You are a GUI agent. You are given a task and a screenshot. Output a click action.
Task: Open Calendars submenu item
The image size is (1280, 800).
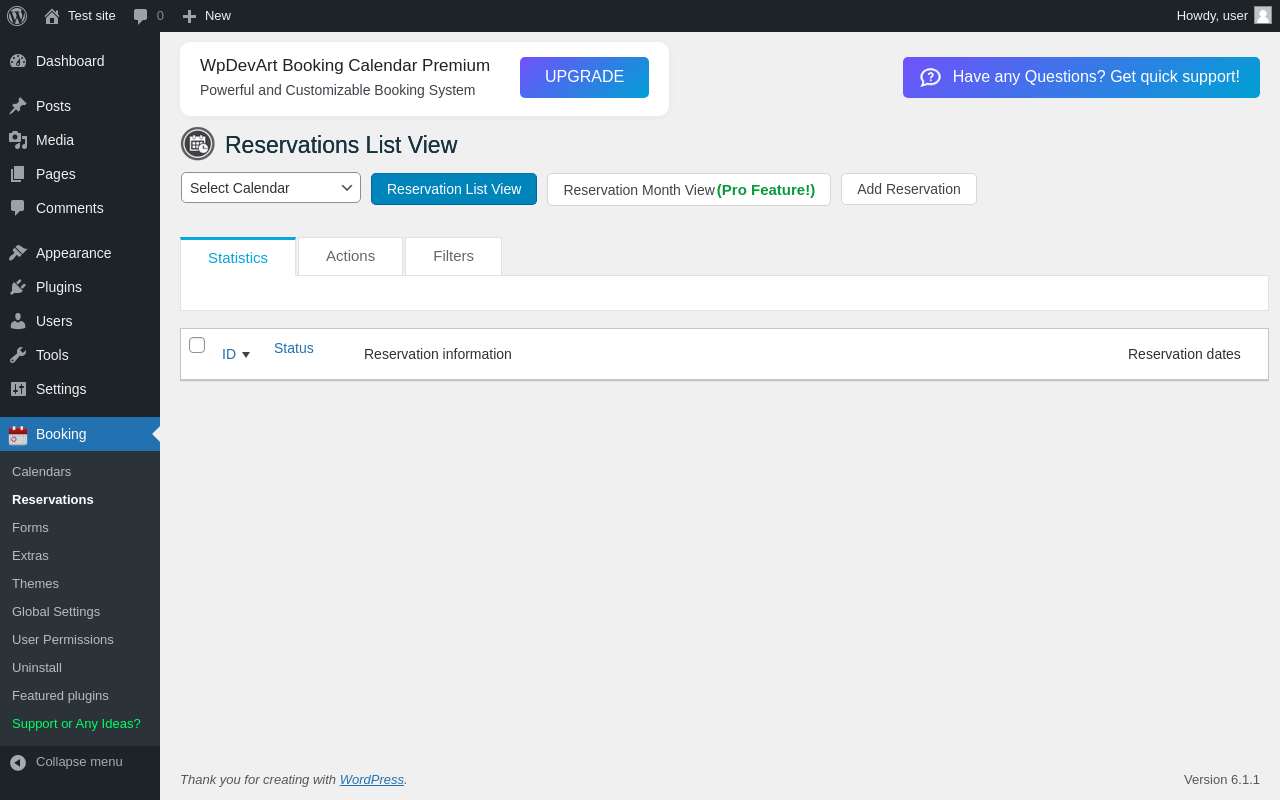pos(42,471)
